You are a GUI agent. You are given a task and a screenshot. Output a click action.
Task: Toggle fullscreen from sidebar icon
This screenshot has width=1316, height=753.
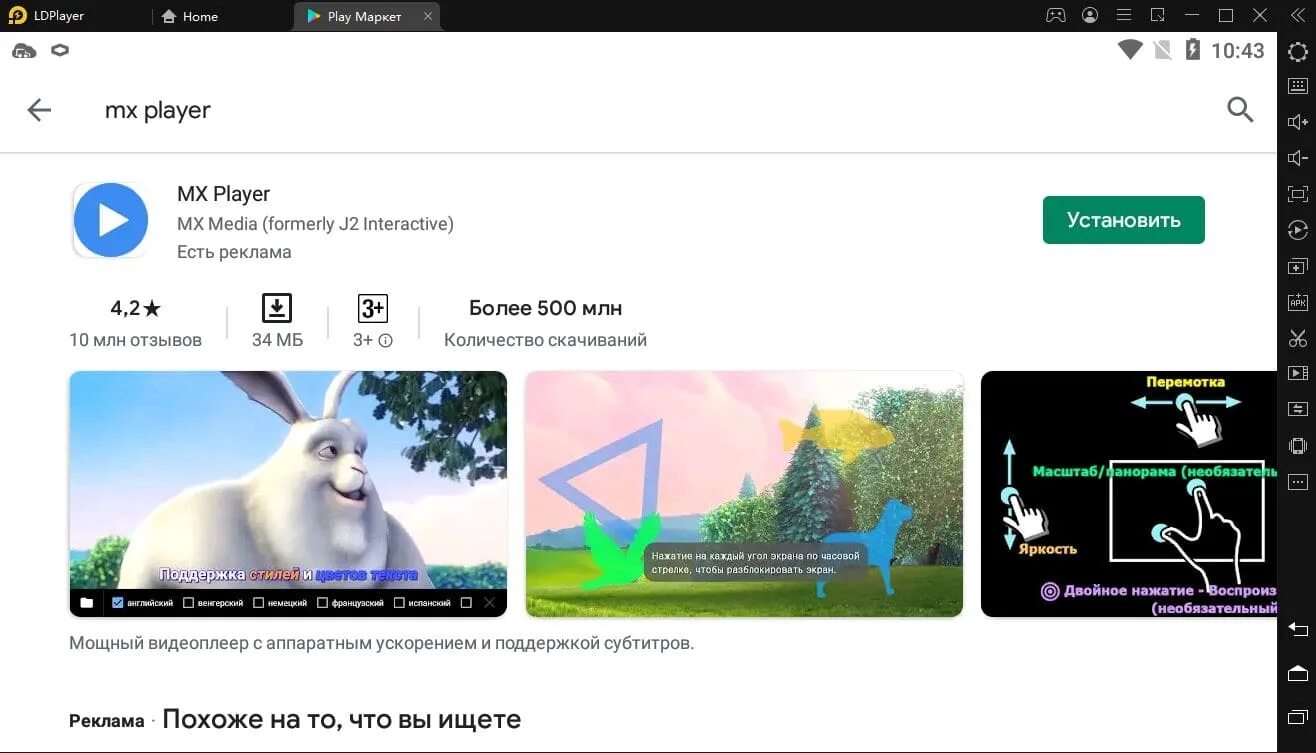tap(1297, 194)
